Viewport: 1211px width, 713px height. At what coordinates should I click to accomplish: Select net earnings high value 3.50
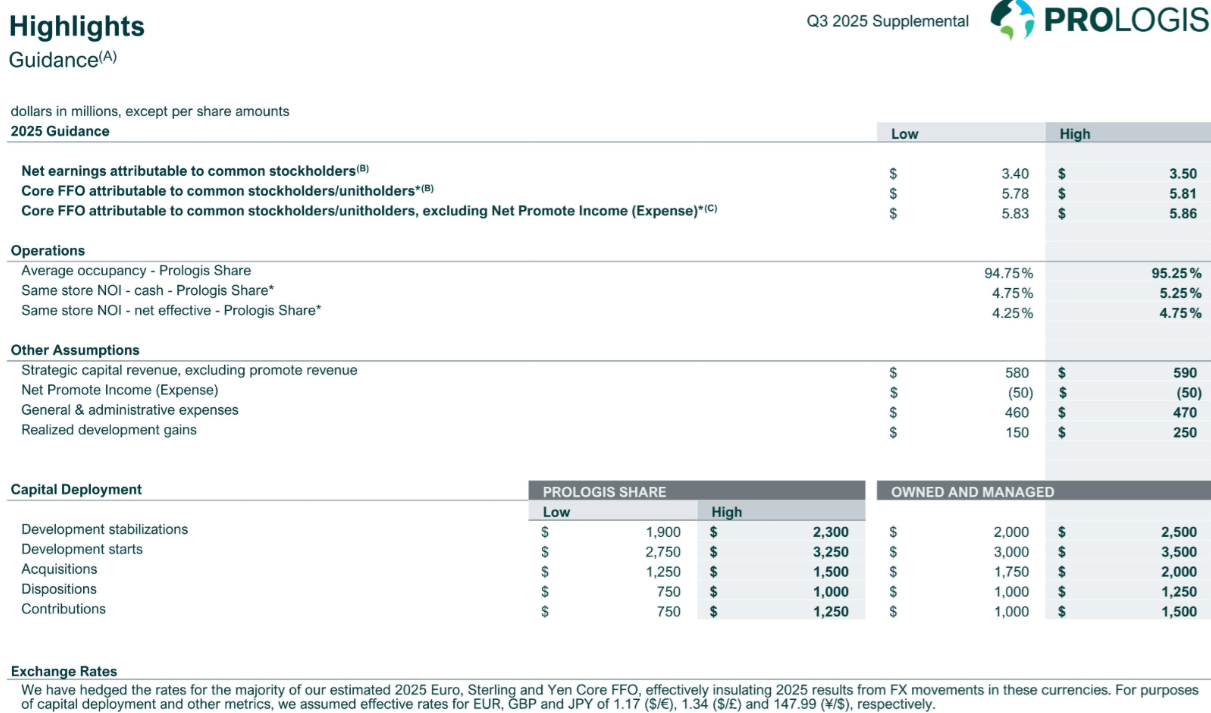pos(1183,174)
